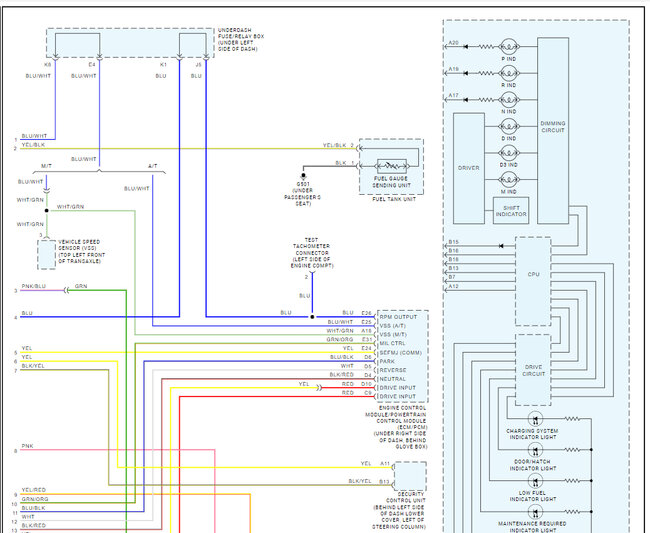The height and width of the screenshot is (533, 650).
Task: Click the 'YEL/RED' wire color label
Action: click(34, 490)
